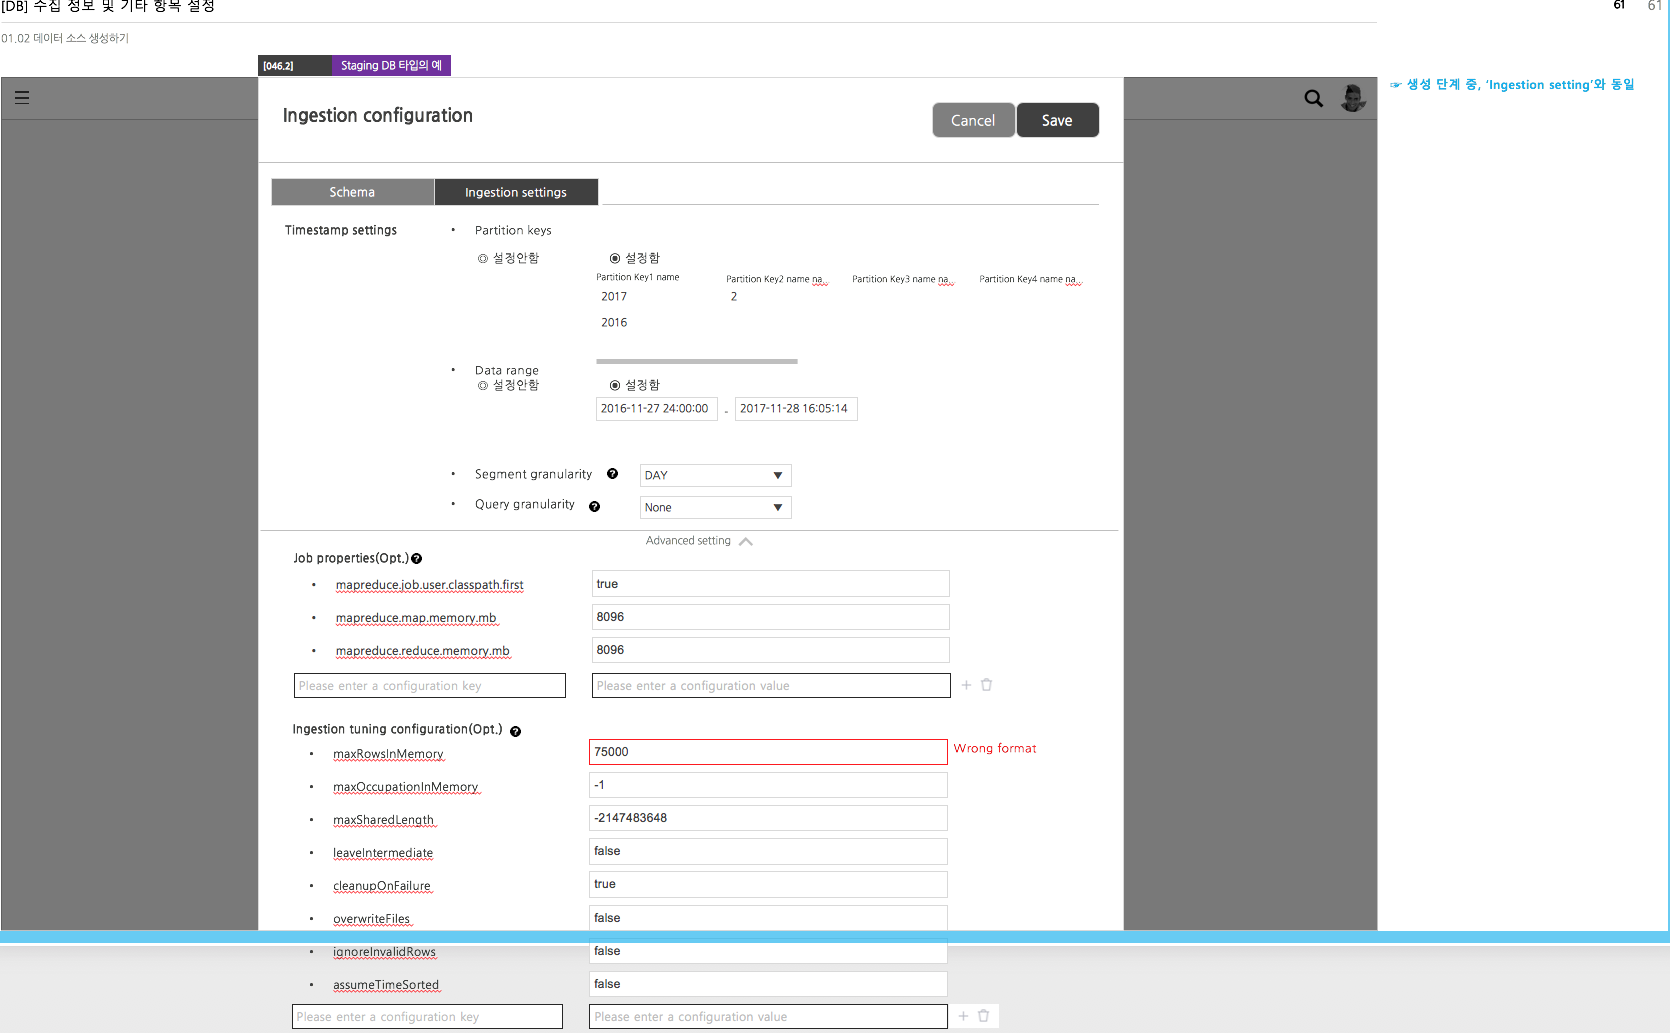This screenshot has width=1670, height=1033.
Task: Open Query granularity None dropdown
Action: [715, 507]
